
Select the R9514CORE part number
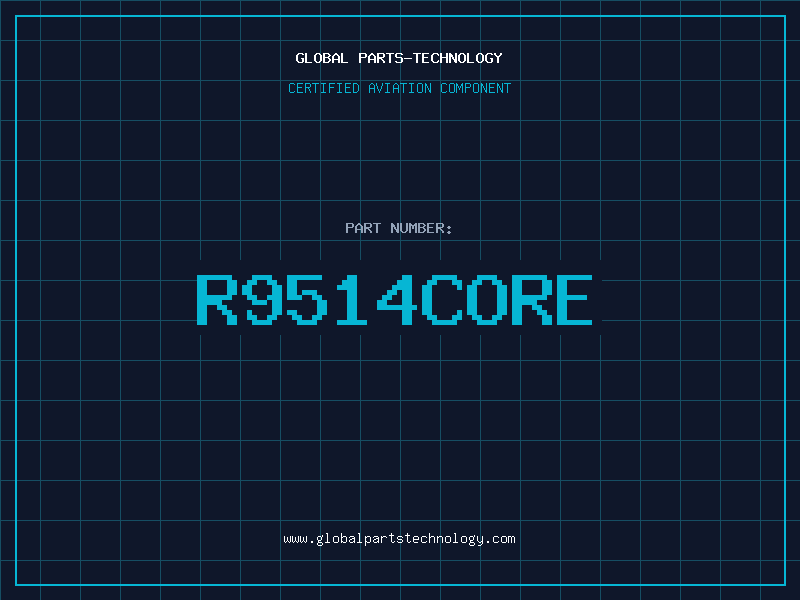[394, 300]
